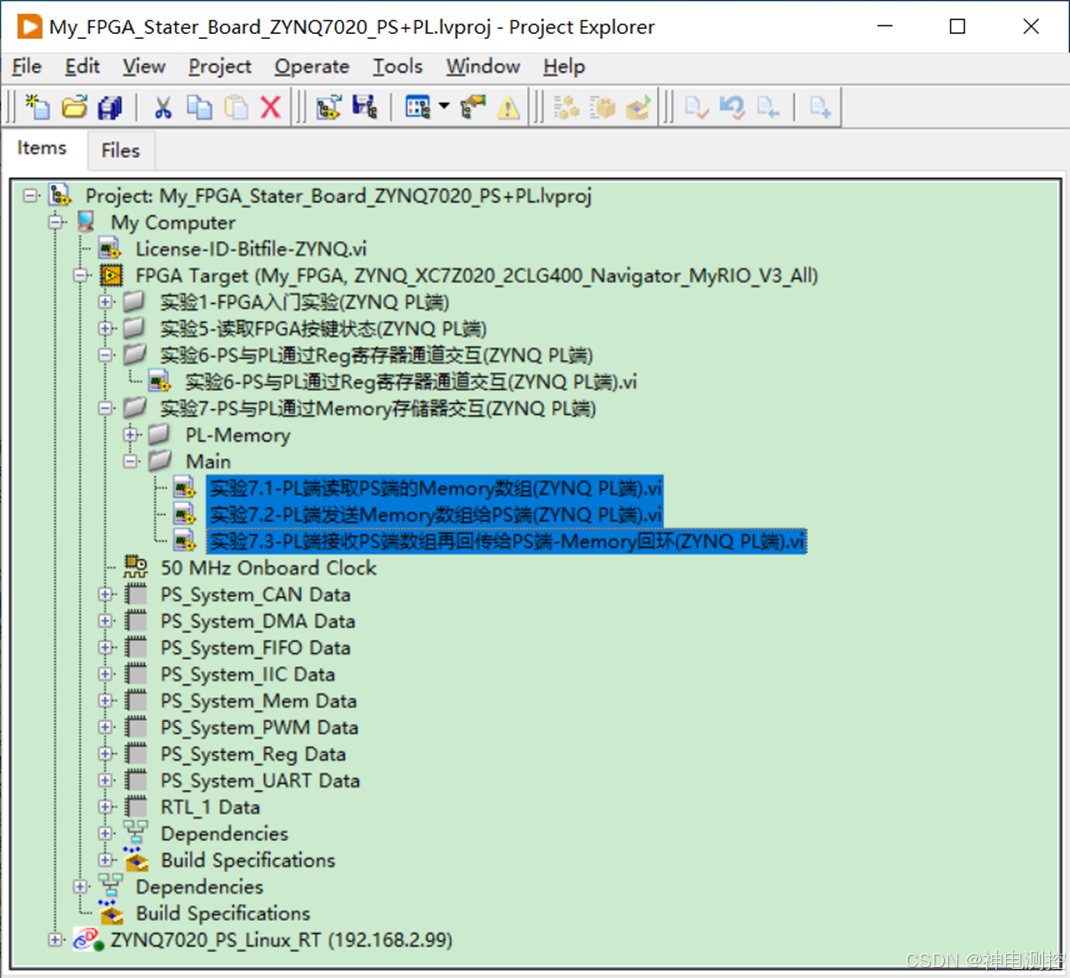Viewport: 1070px width, 978px height.
Task: Expand the 实验5 folder node
Action: [105, 328]
